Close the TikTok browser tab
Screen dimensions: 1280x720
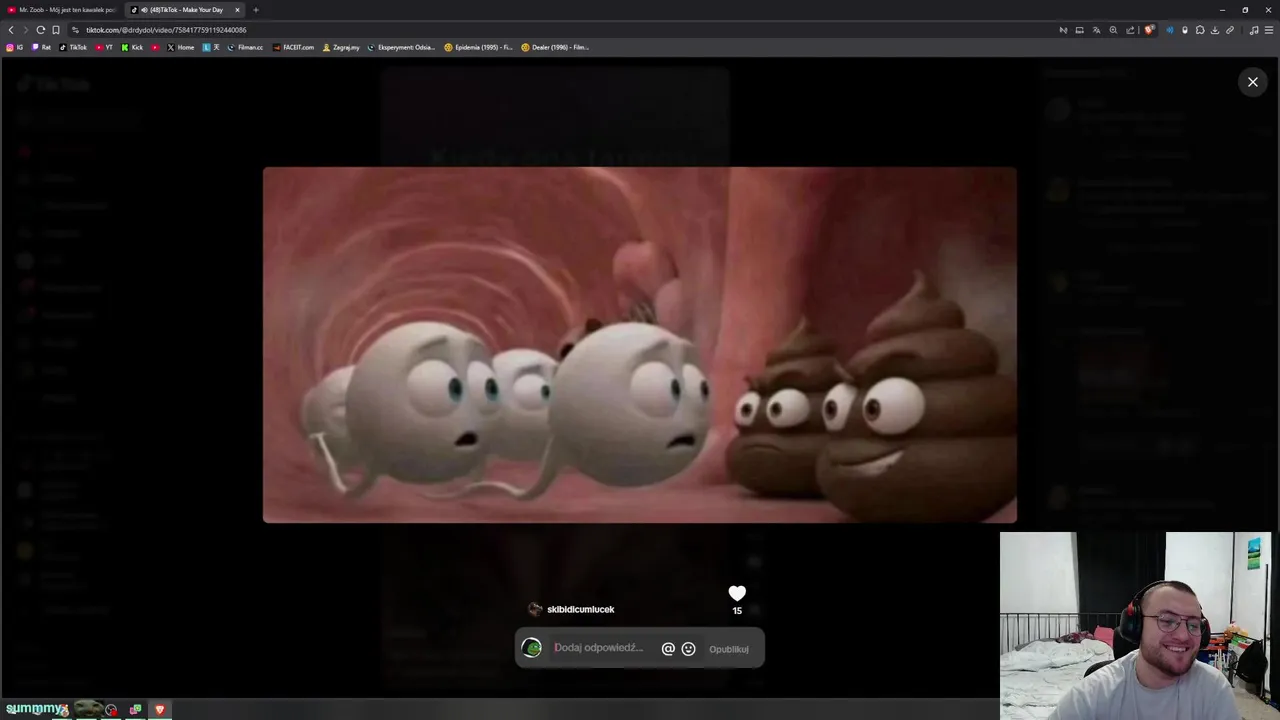(x=237, y=10)
